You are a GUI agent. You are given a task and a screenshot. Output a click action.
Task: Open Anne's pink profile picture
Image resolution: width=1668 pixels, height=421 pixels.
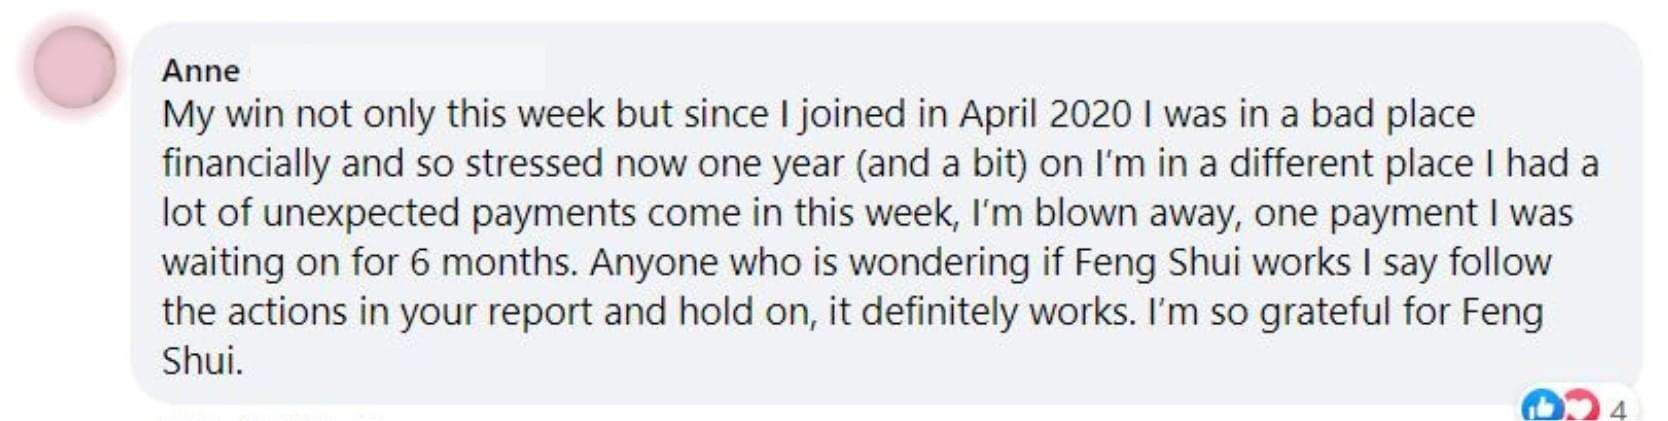tap(75, 67)
